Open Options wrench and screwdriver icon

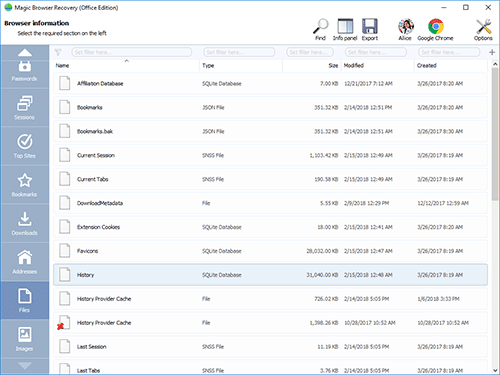click(x=483, y=30)
